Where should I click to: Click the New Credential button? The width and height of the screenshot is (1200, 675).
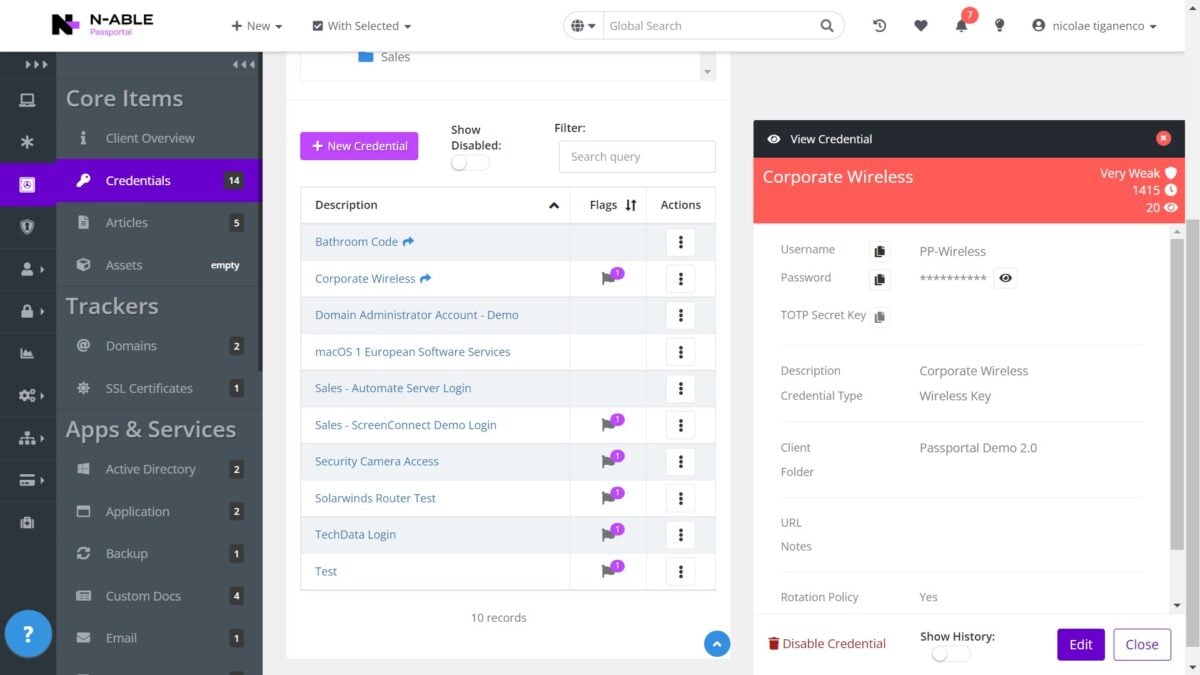tap(359, 146)
